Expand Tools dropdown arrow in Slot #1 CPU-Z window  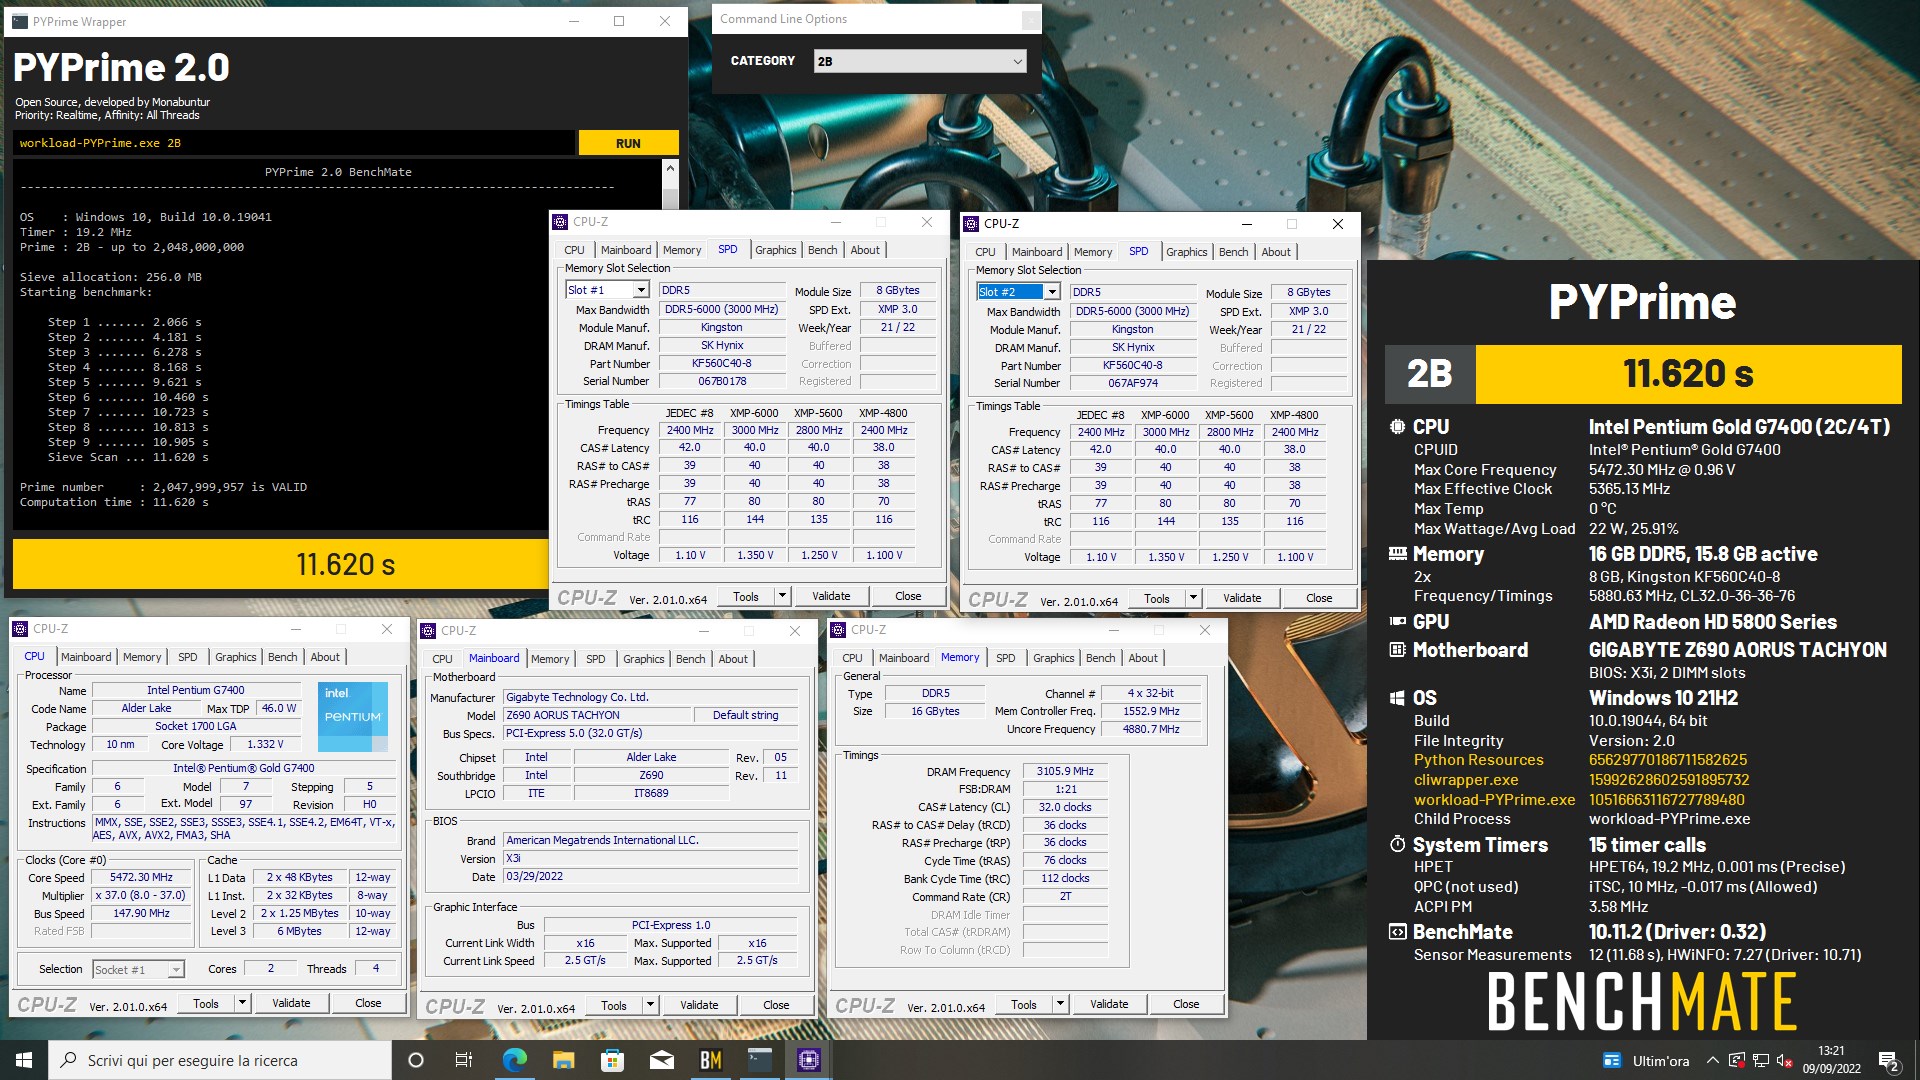[x=782, y=596]
